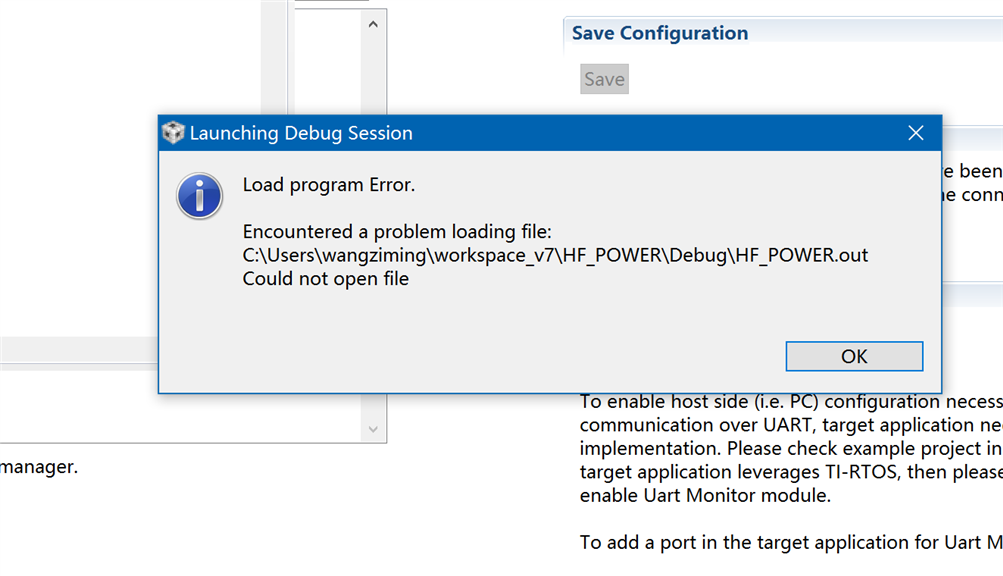Screen dimensions: 1003x576
Task: Click the horizontal scrollbar in the left panel
Action: pyautogui.click(x=80, y=350)
